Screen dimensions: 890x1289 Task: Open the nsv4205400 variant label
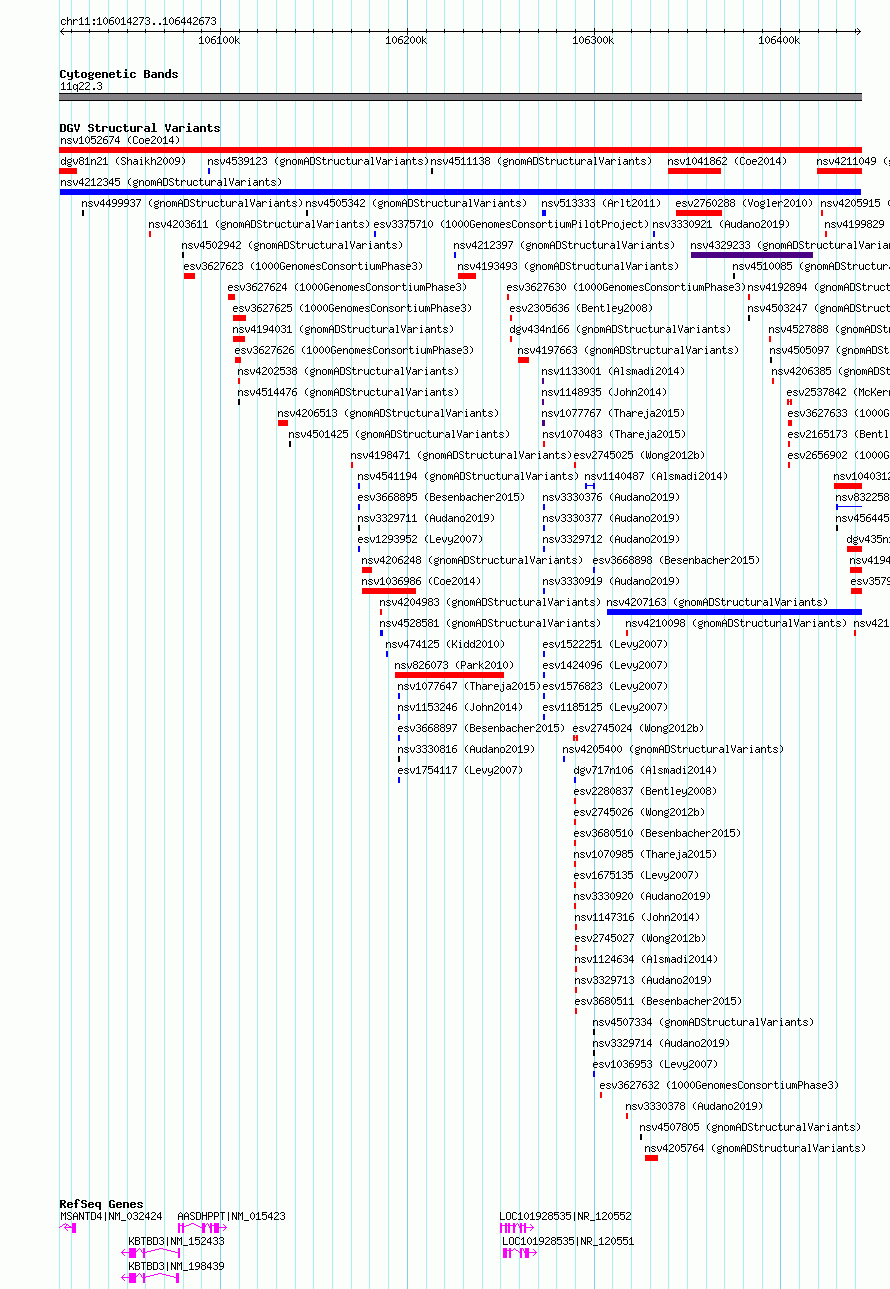[673, 749]
